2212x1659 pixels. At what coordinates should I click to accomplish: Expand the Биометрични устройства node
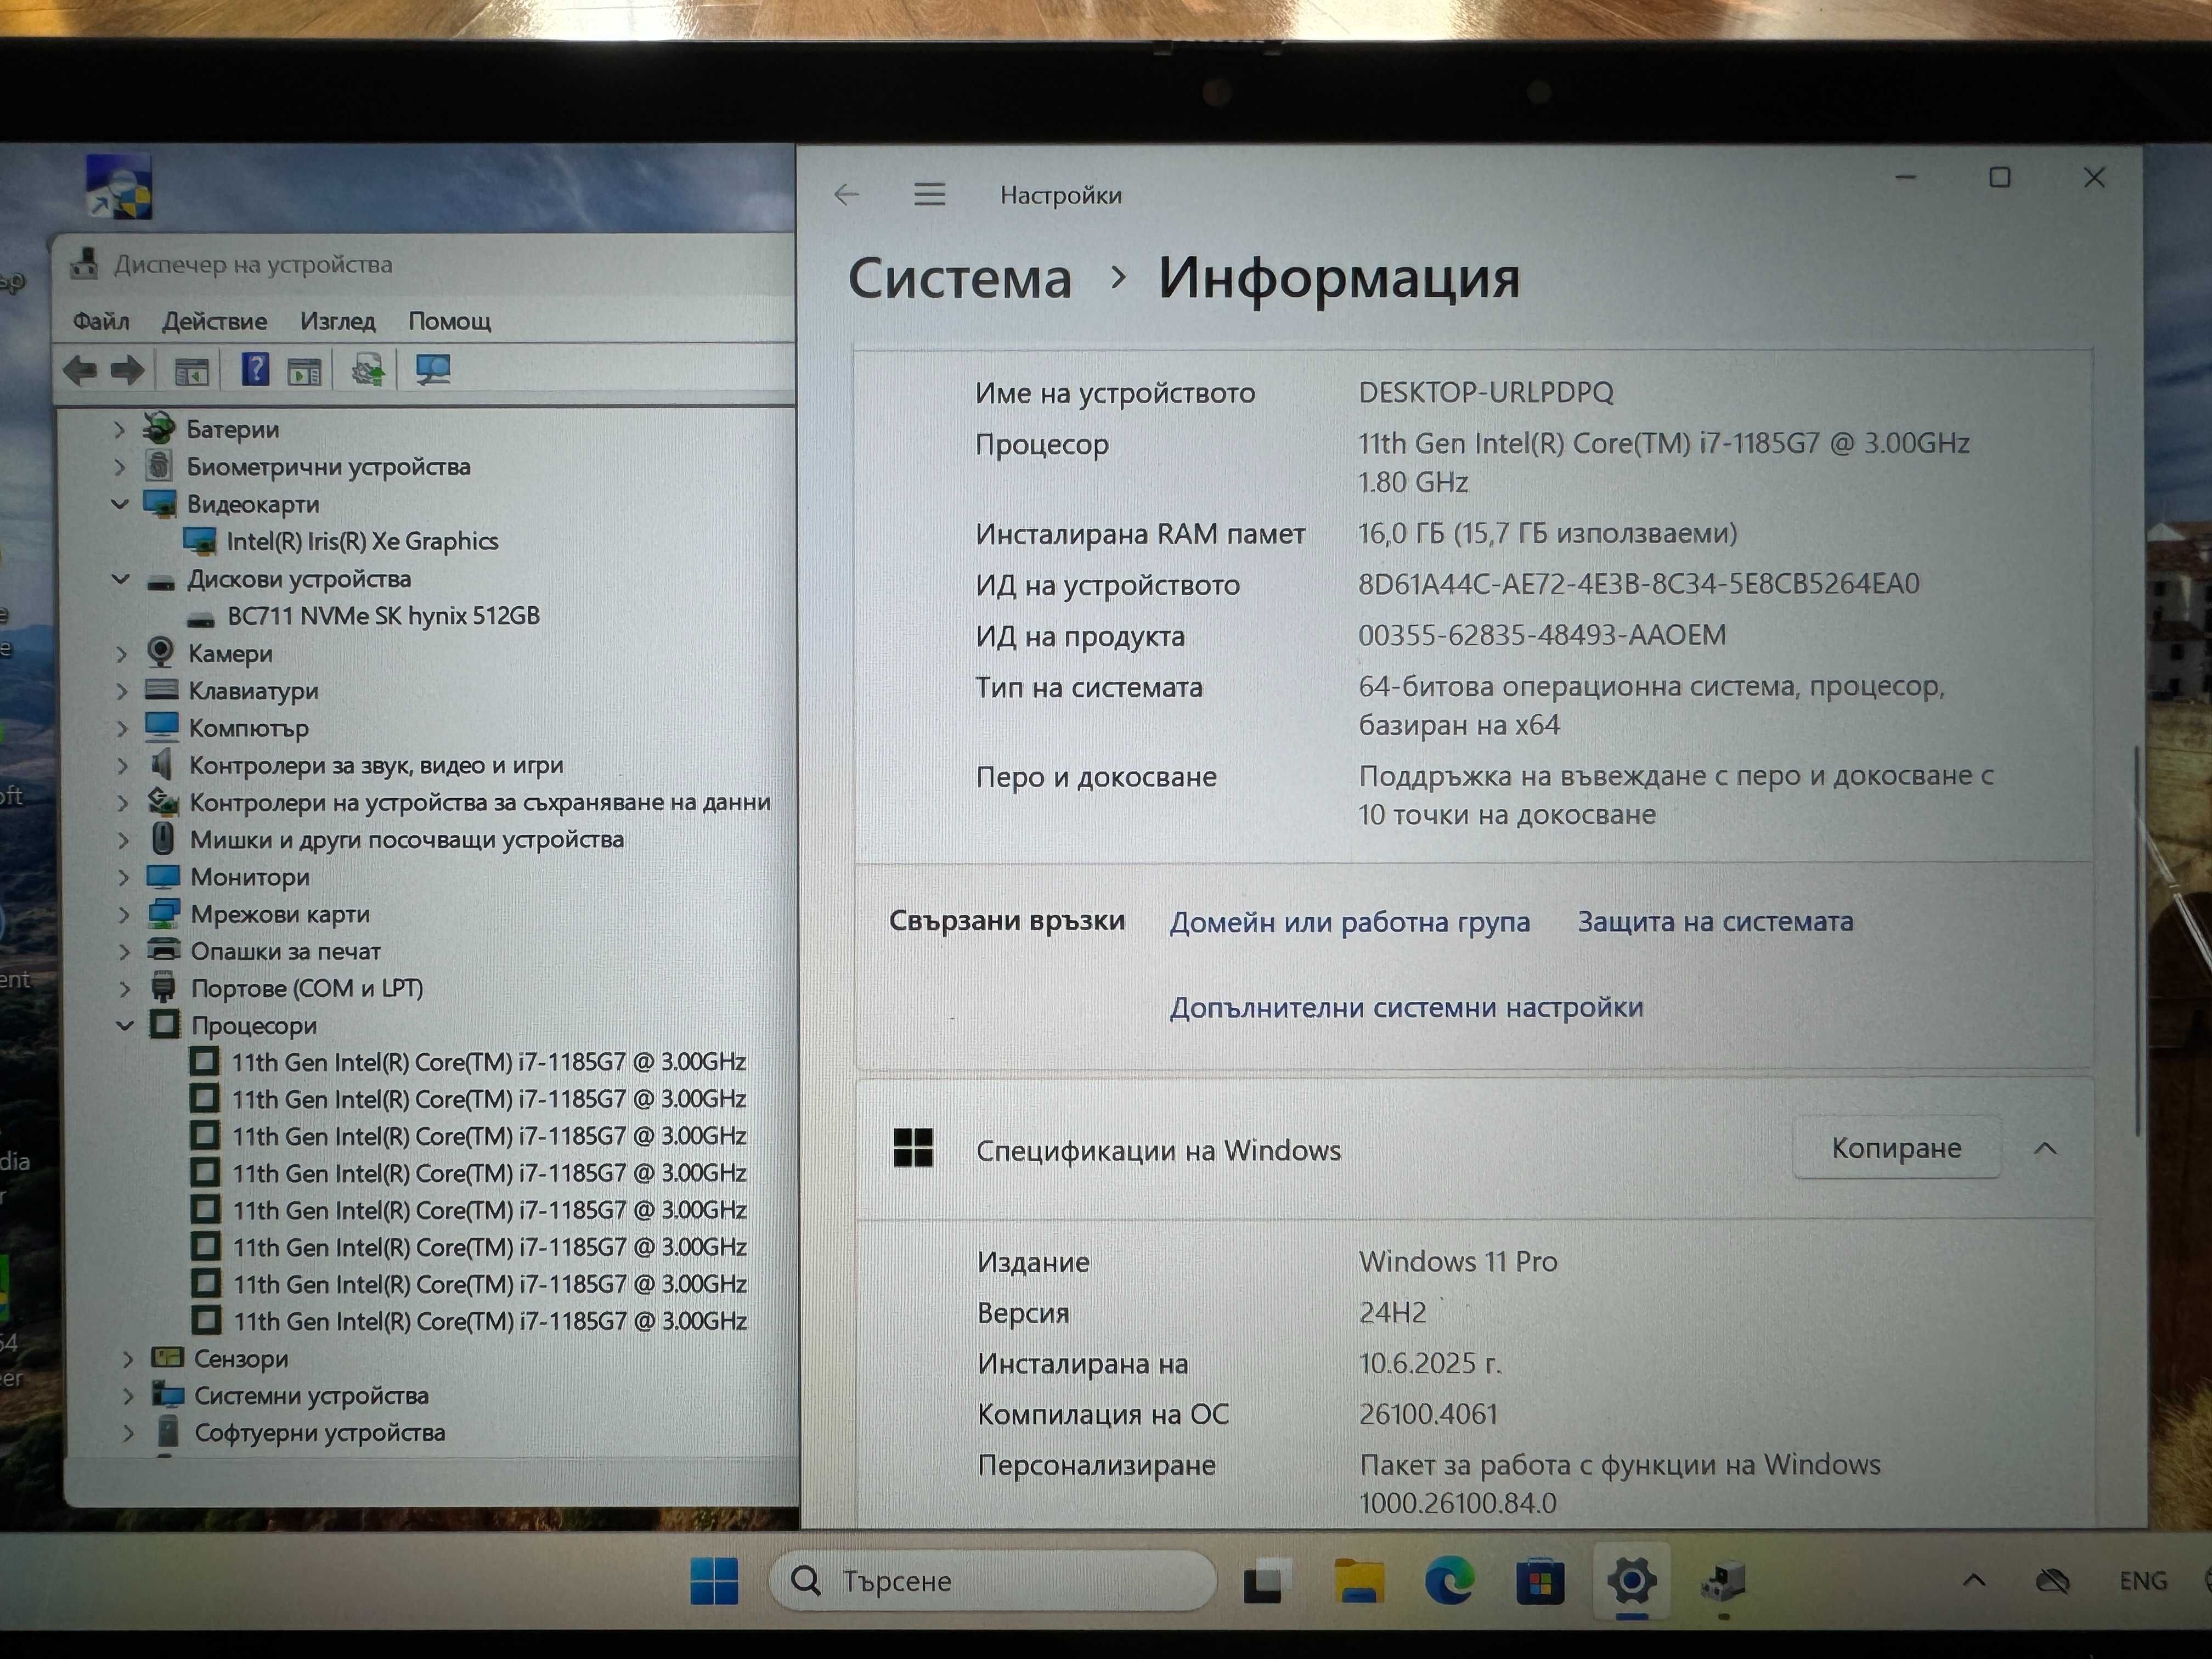point(120,467)
